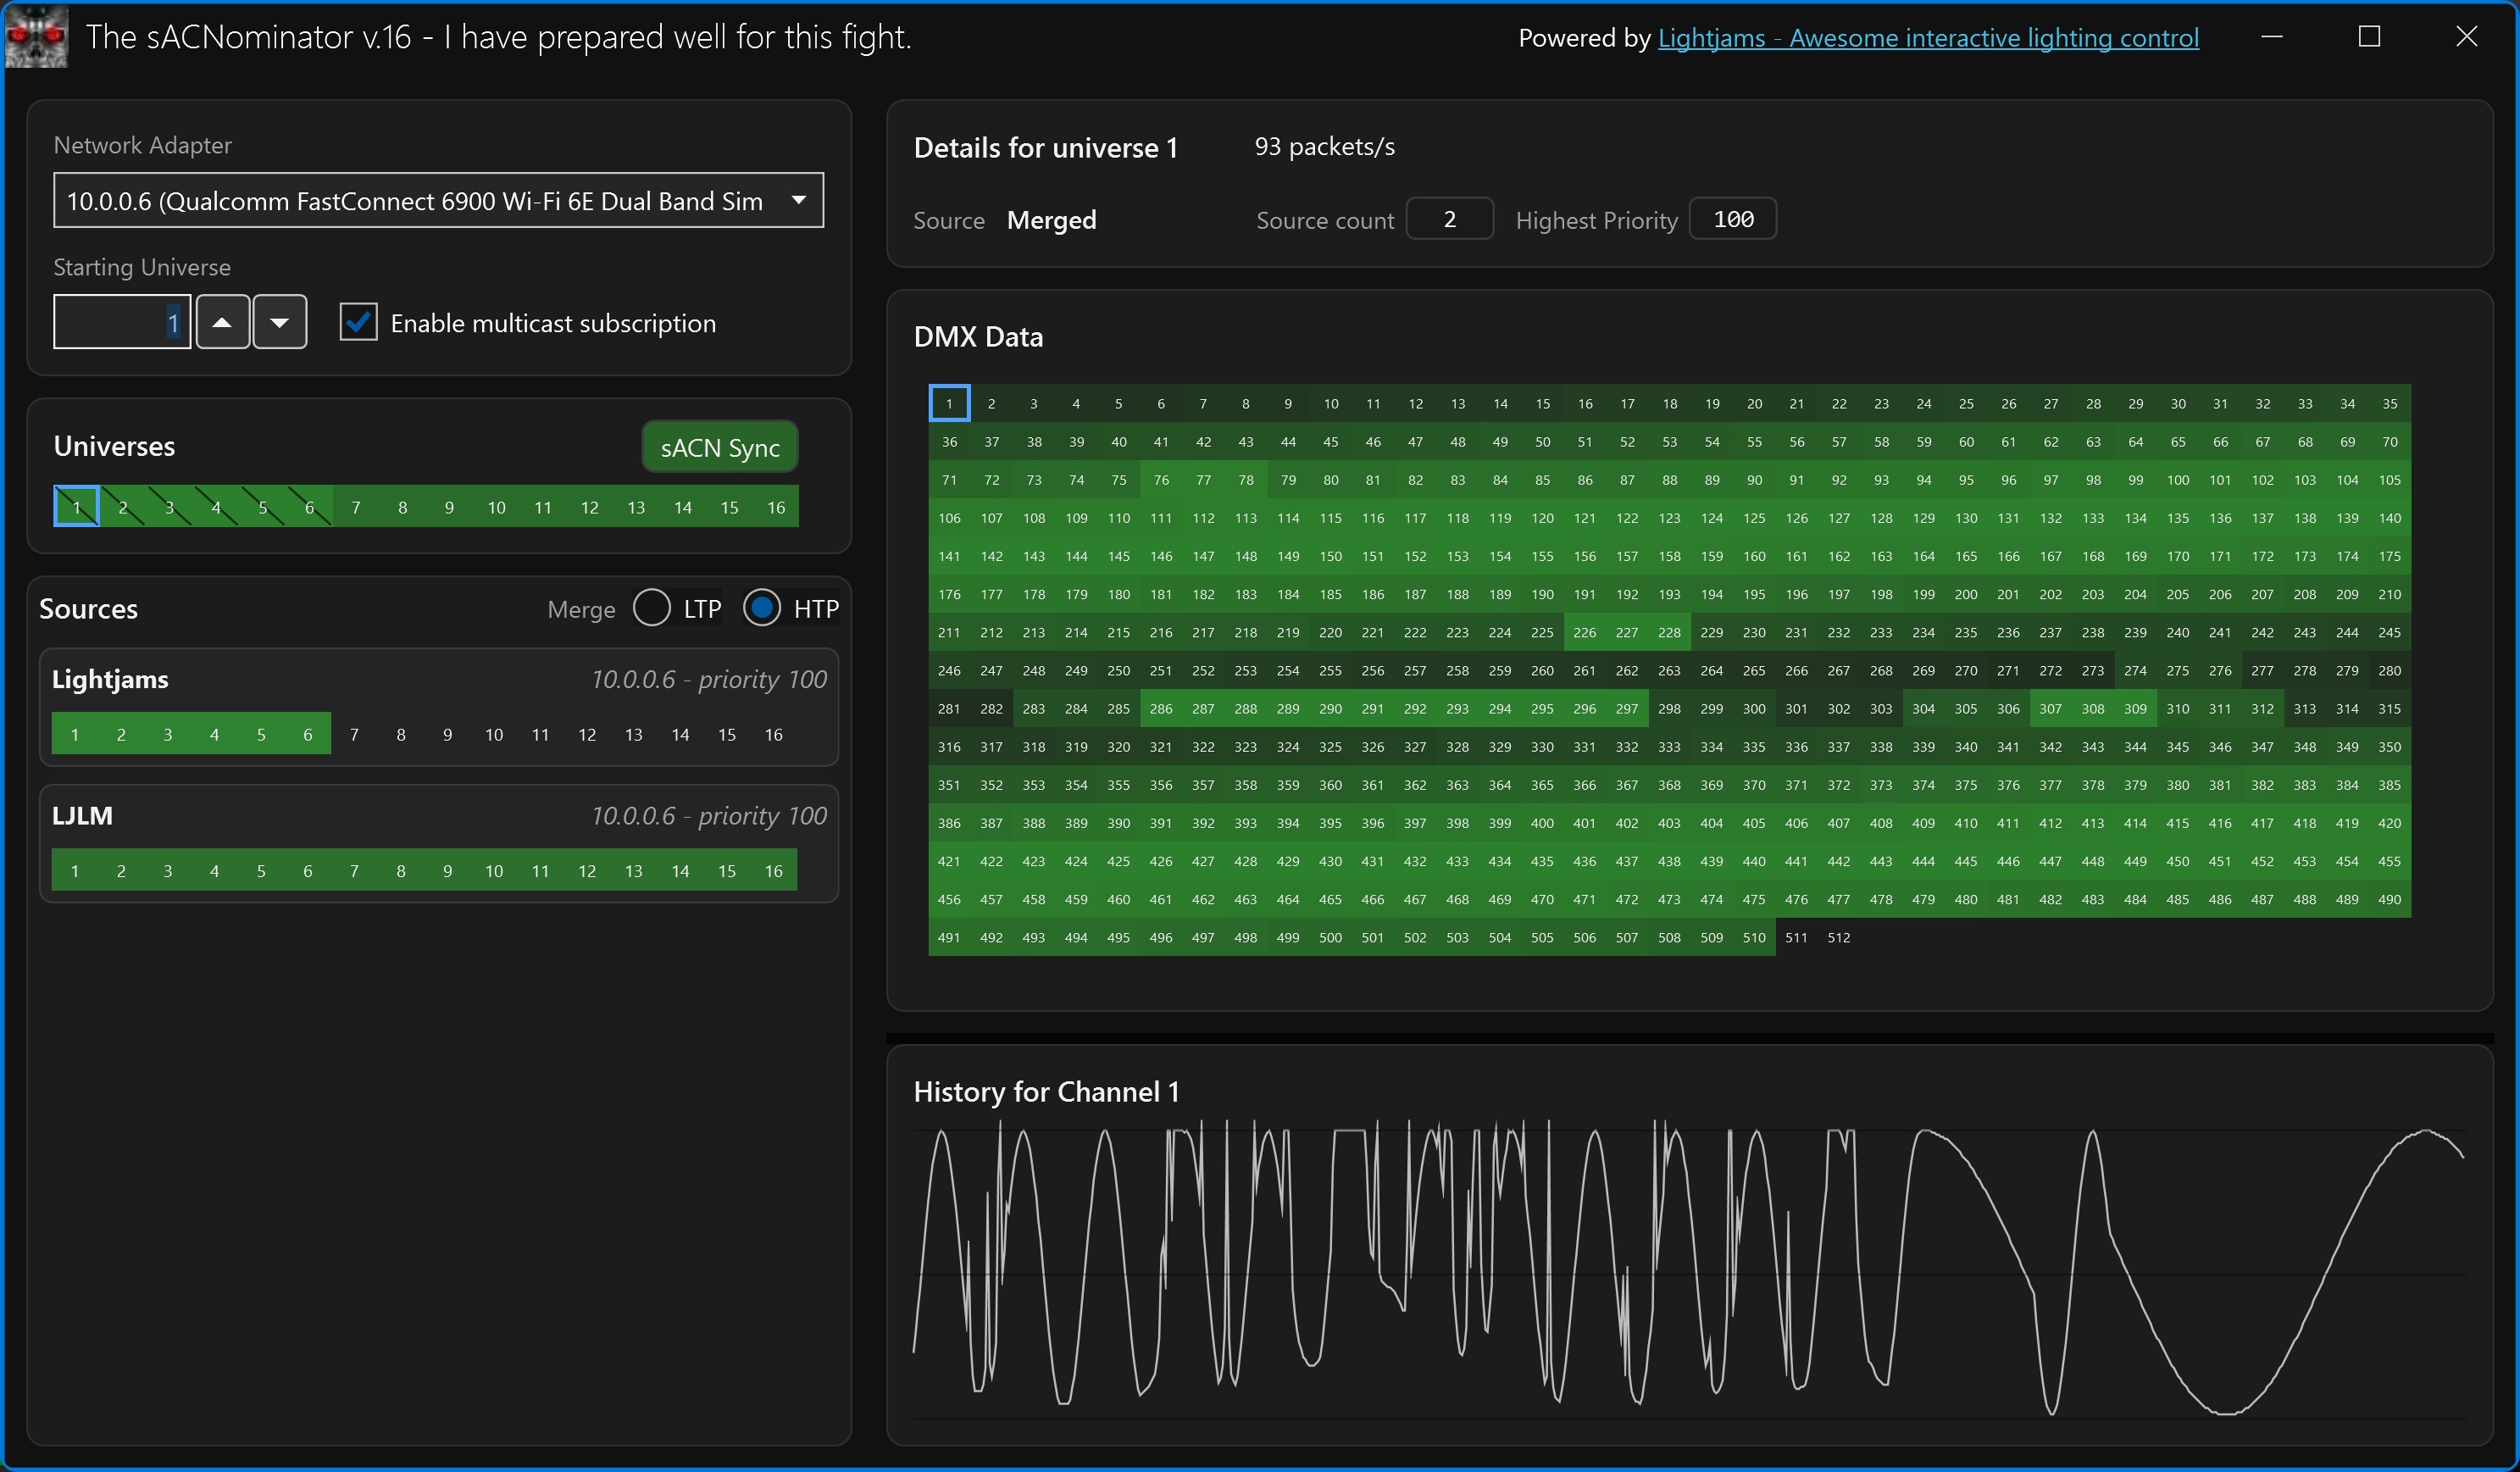
Task: Select DMX channel 256 cell
Action: (x=1373, y=670)
